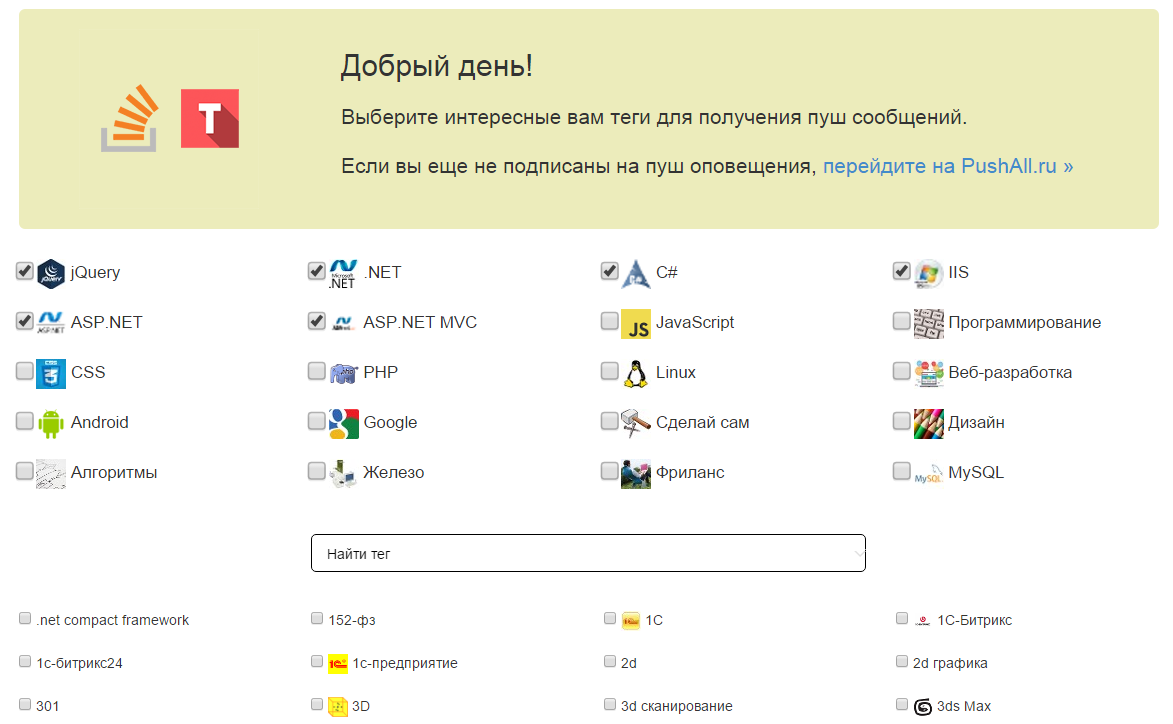The width and height of the screenshot is (1173, 724).
Task: Check the Дизайн checkbox
Action: (901, 421)
